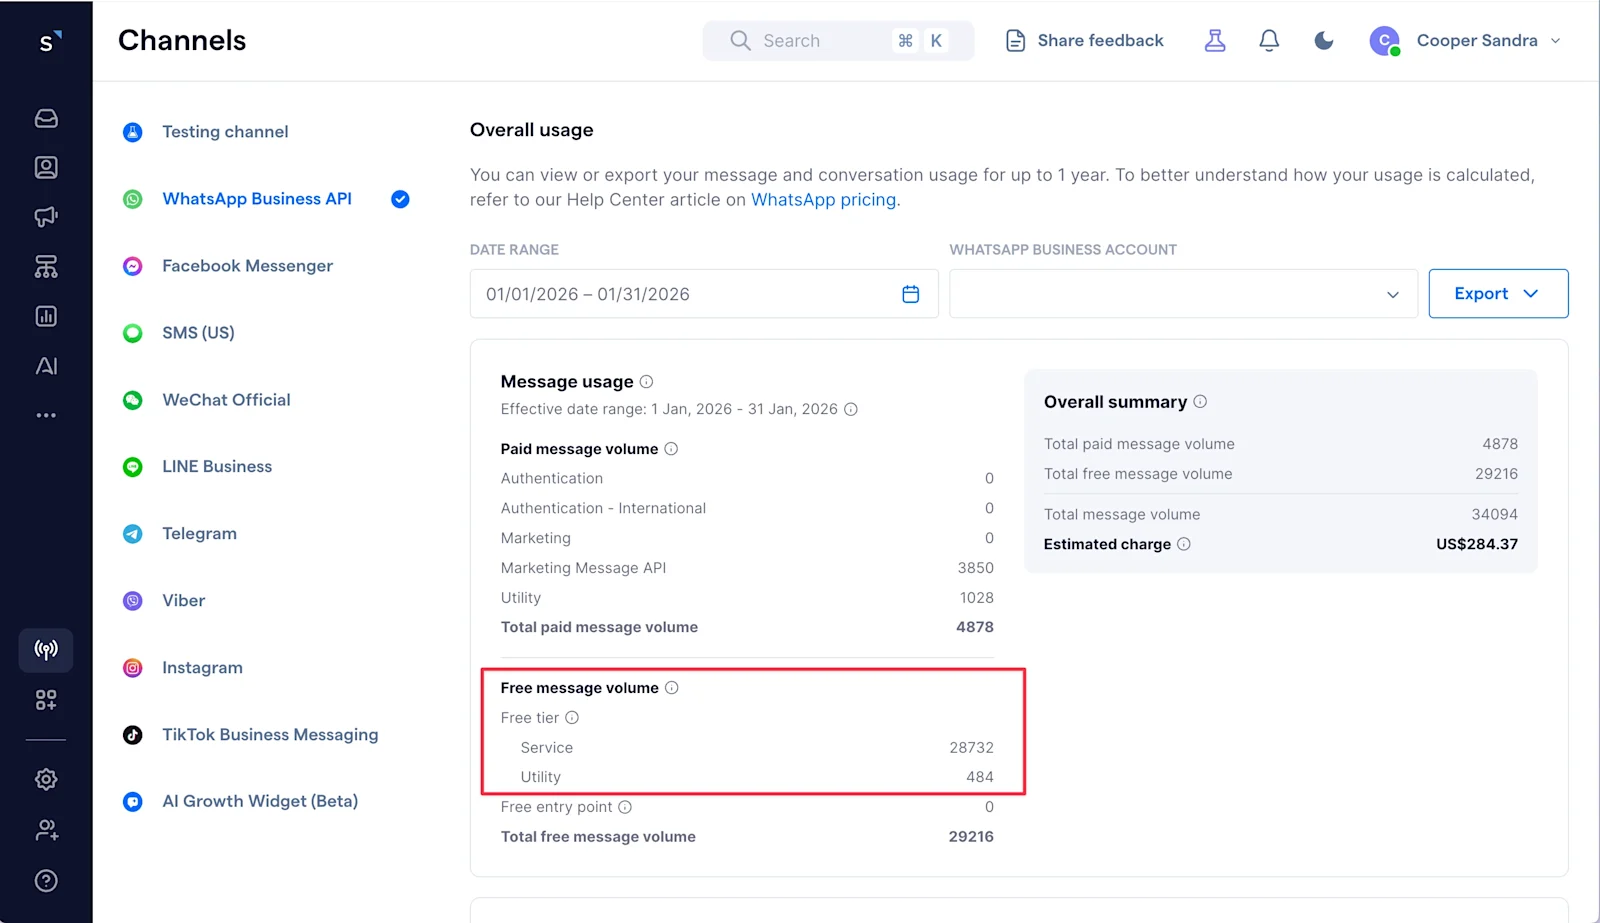Open Broadcasts megaphone icon
The width and height of the screenshot is (1600, 923).
[x=46, y=217]
